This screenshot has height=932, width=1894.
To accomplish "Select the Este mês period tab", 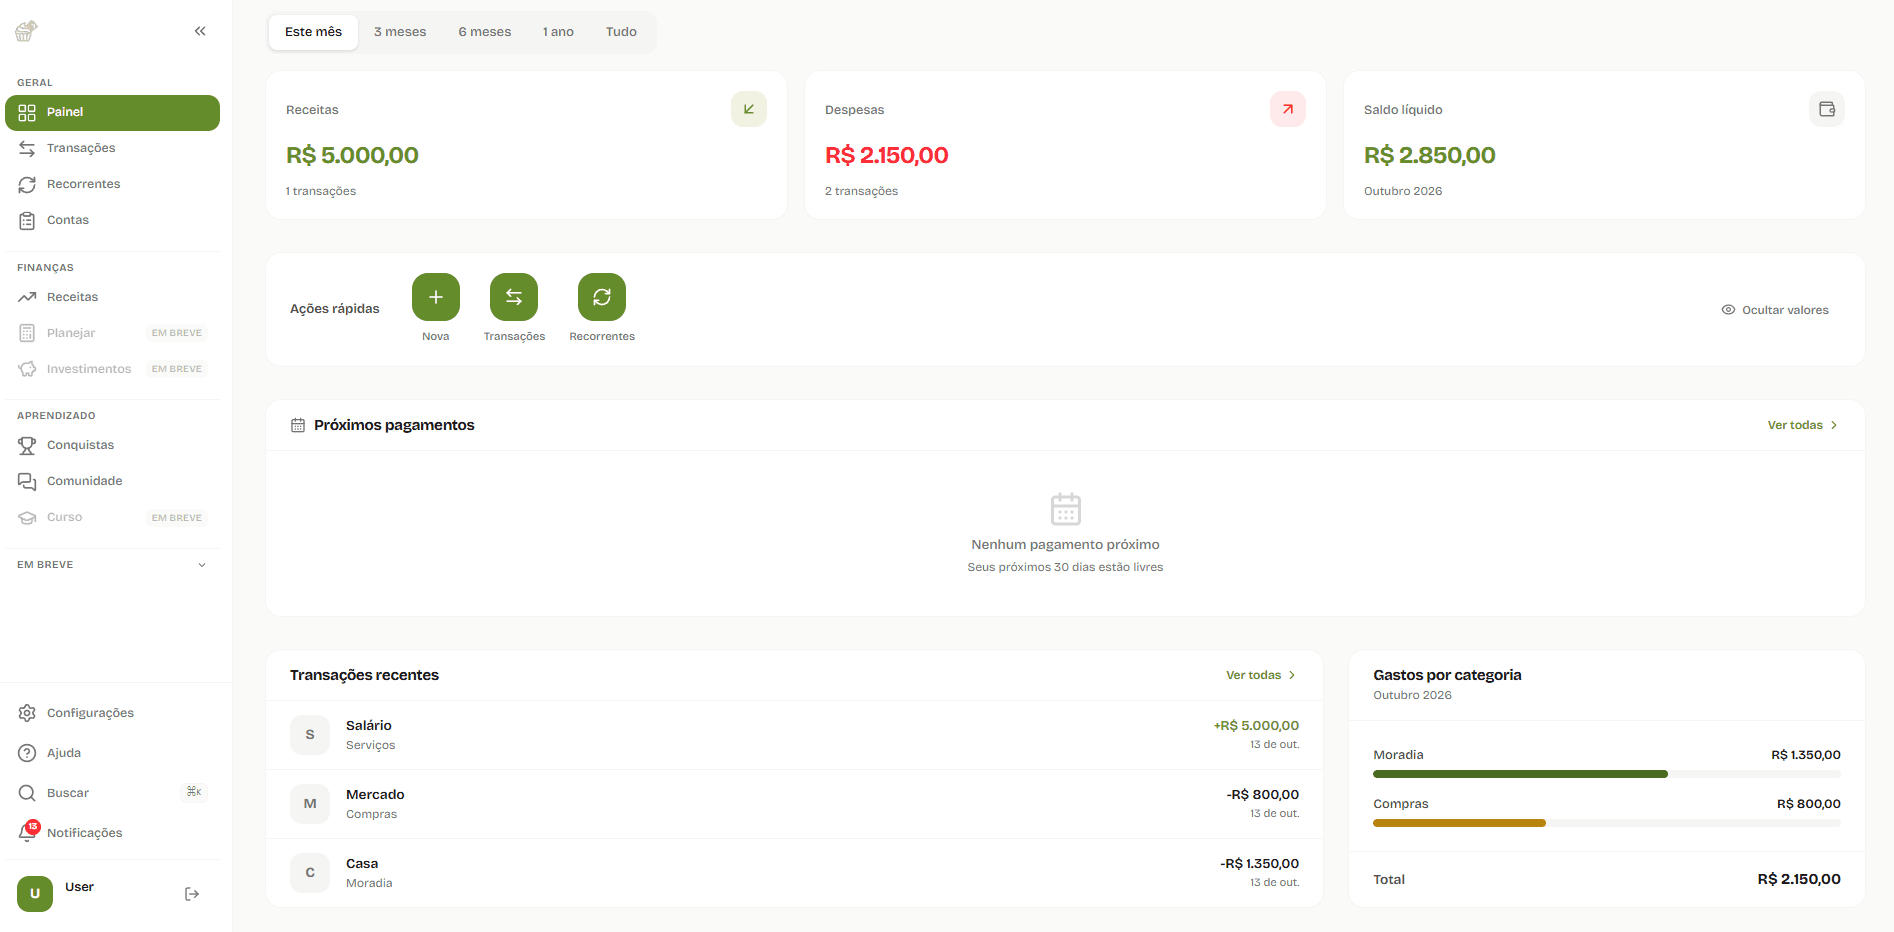I will point(313,32).
